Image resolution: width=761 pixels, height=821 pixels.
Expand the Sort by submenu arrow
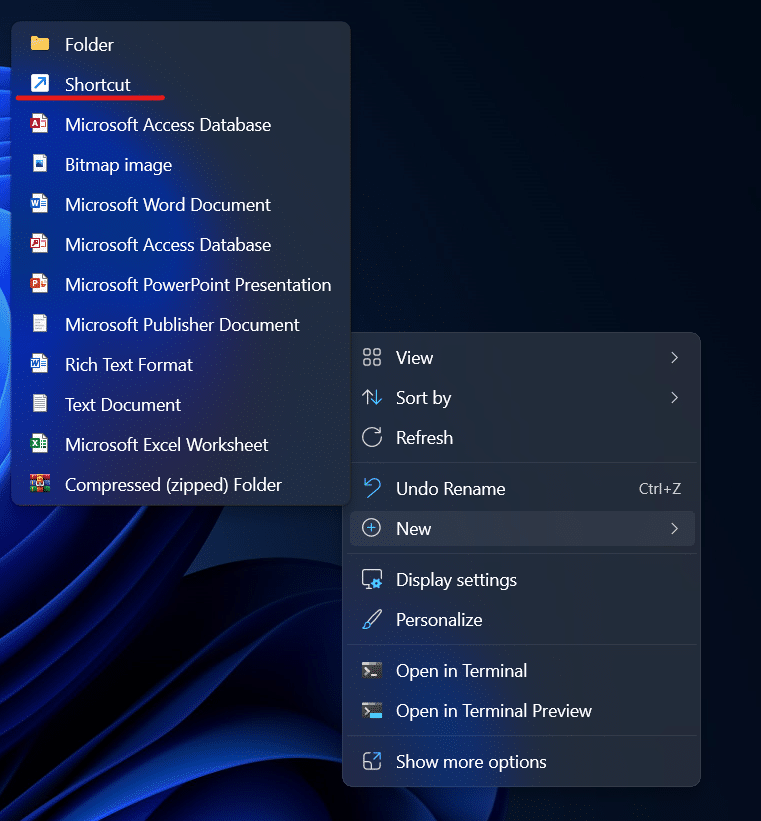pyautogui.click(x=675, y=397)
